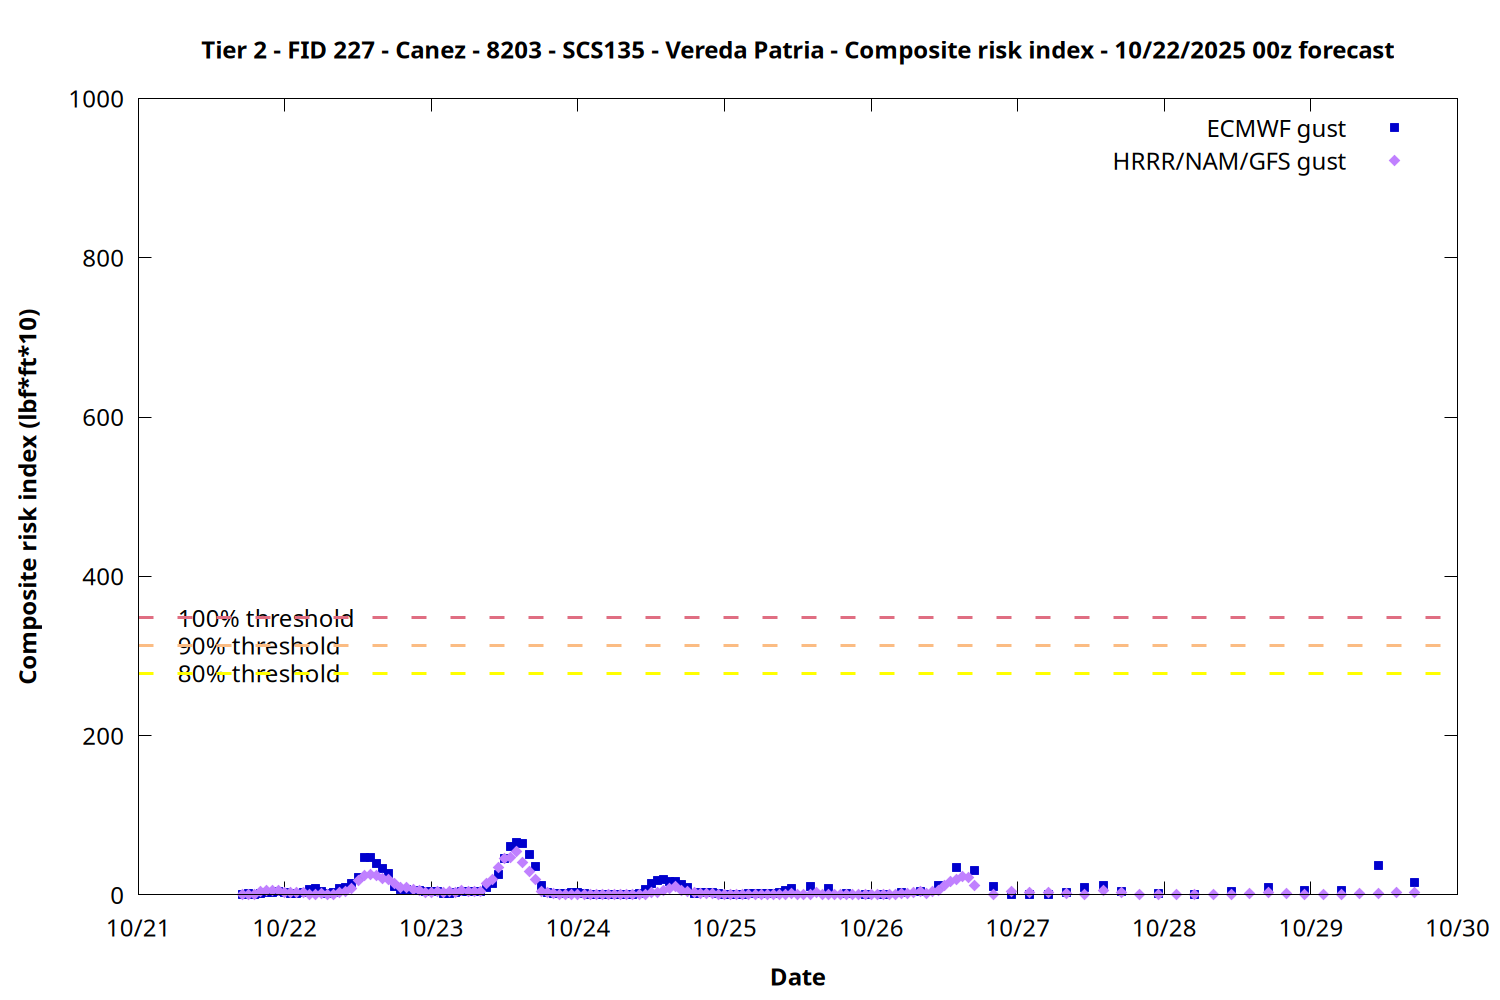The width and height of the screenshot is (1500, 1000).
Task: Click the 10/30 x-axis date label
Action: (1457, 929)
